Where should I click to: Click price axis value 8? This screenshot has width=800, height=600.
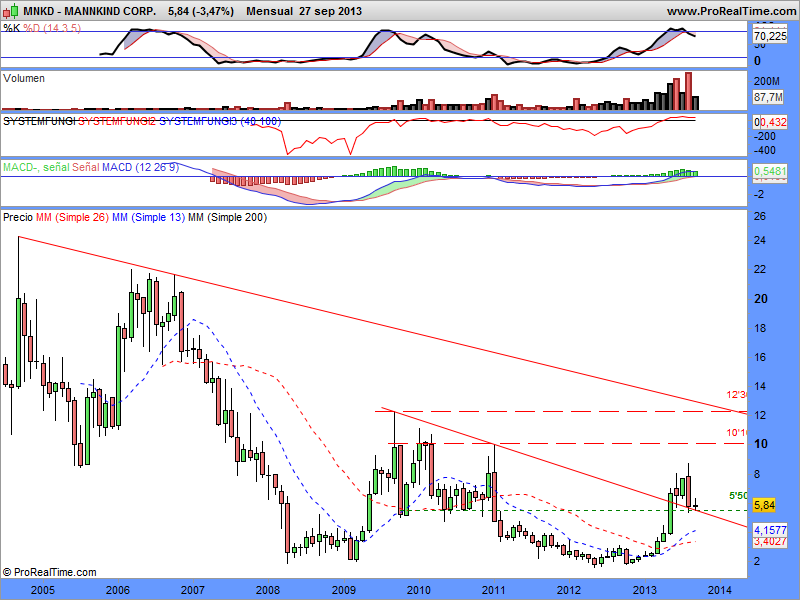(x=757, y=474)
